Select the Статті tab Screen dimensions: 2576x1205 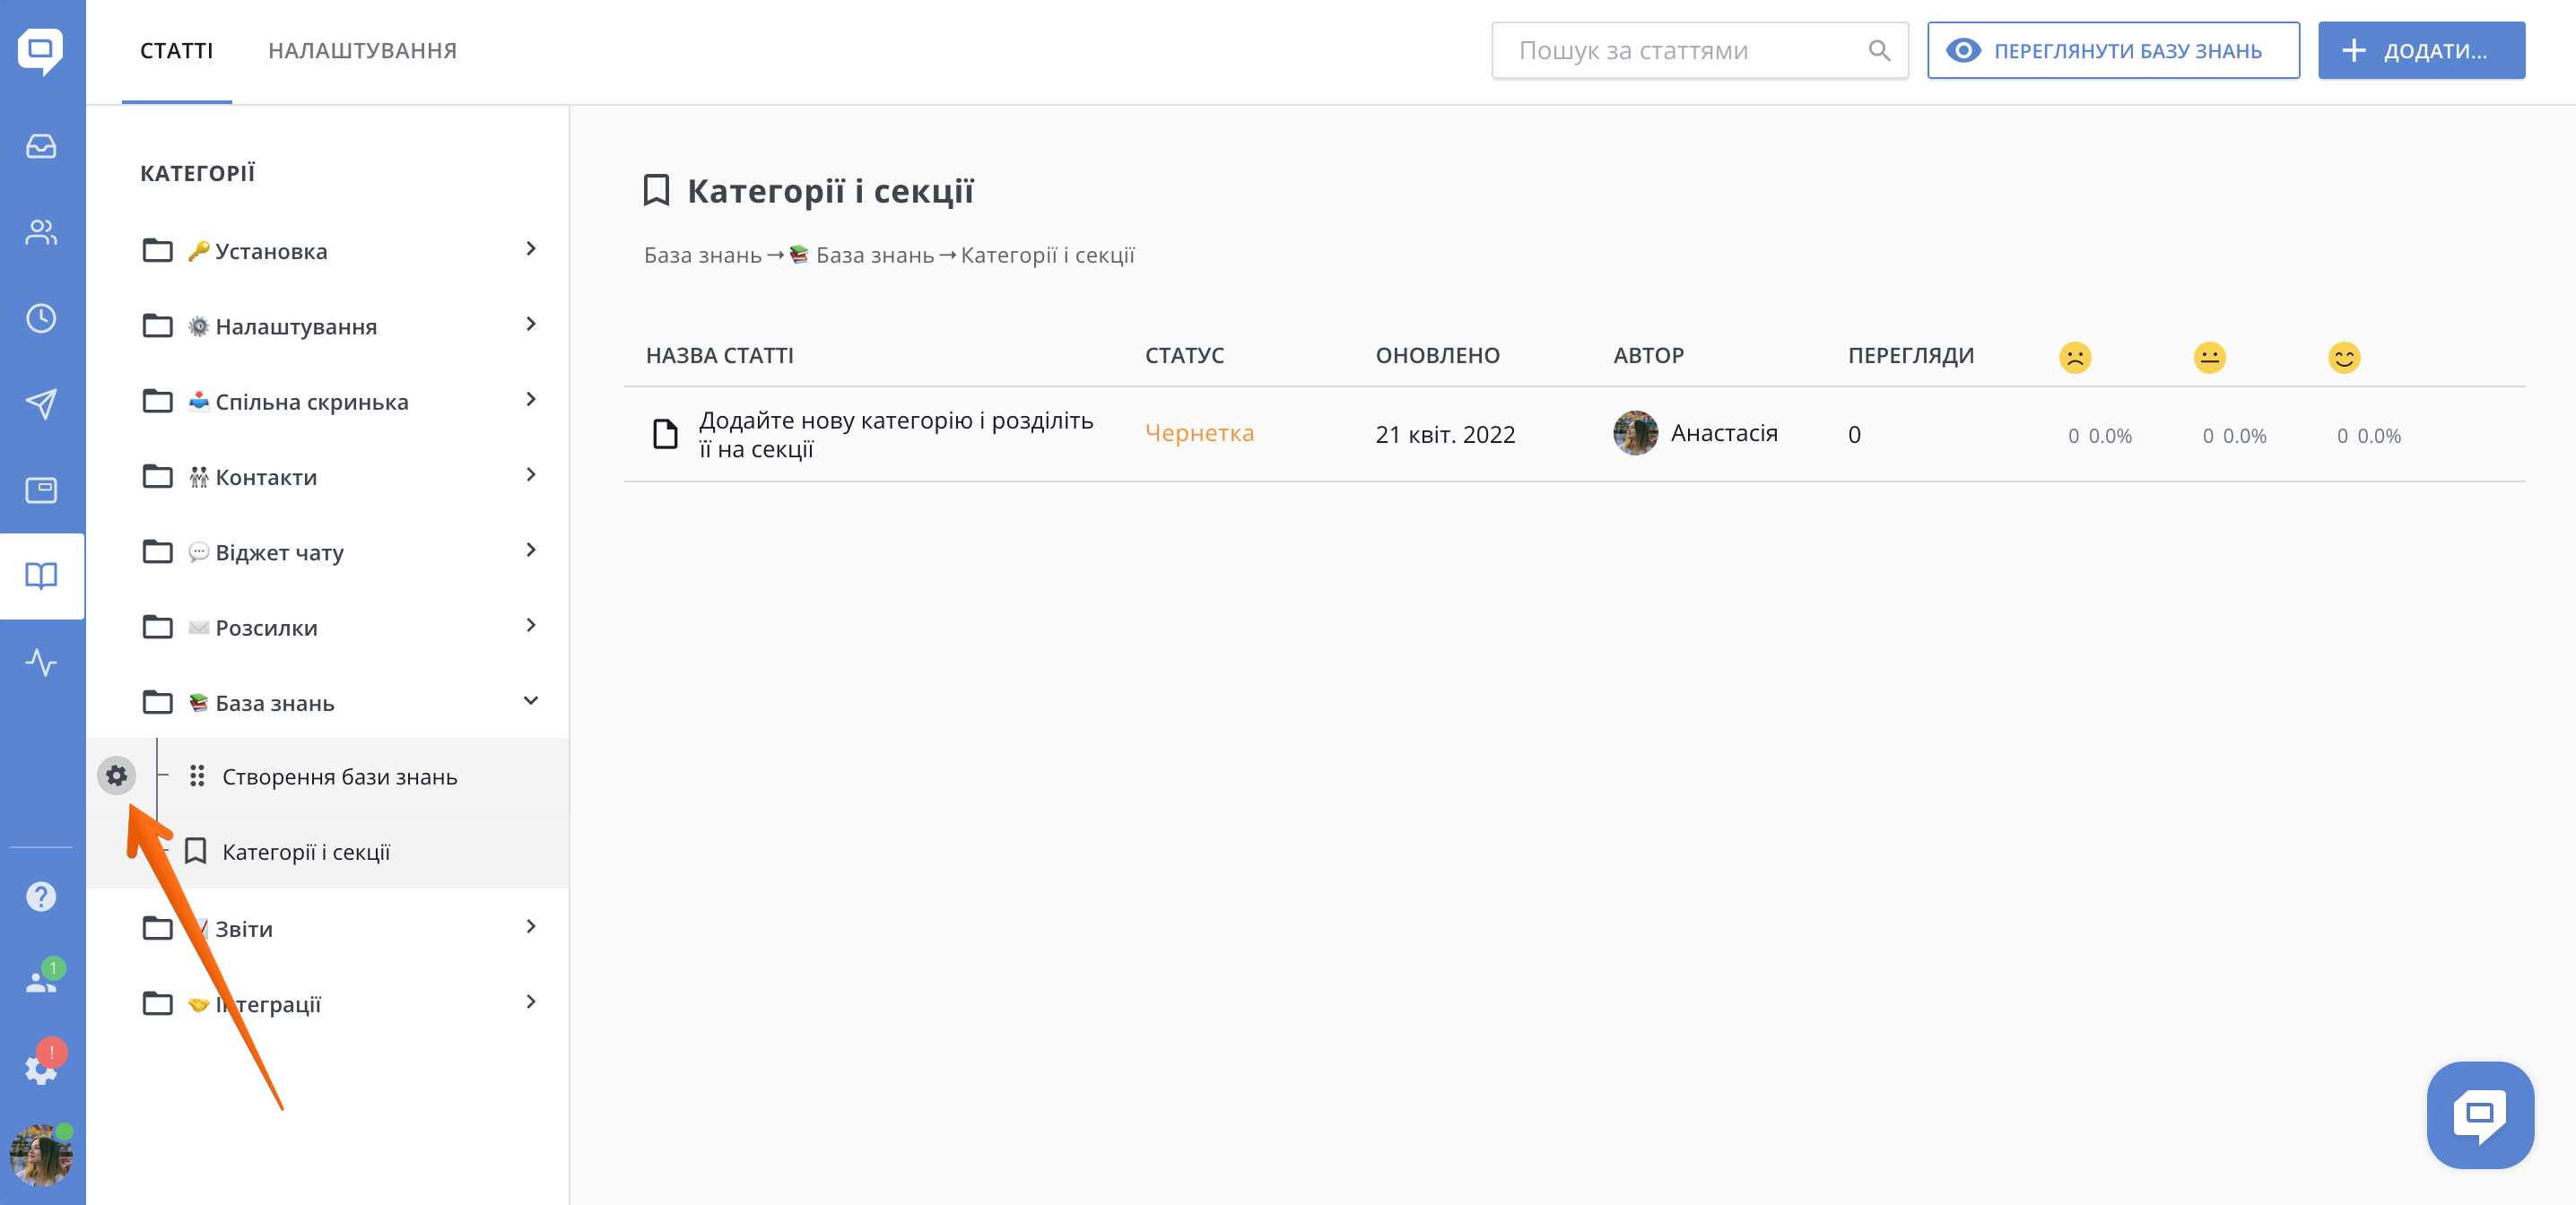pyautogui.click(x=176, y=51)
